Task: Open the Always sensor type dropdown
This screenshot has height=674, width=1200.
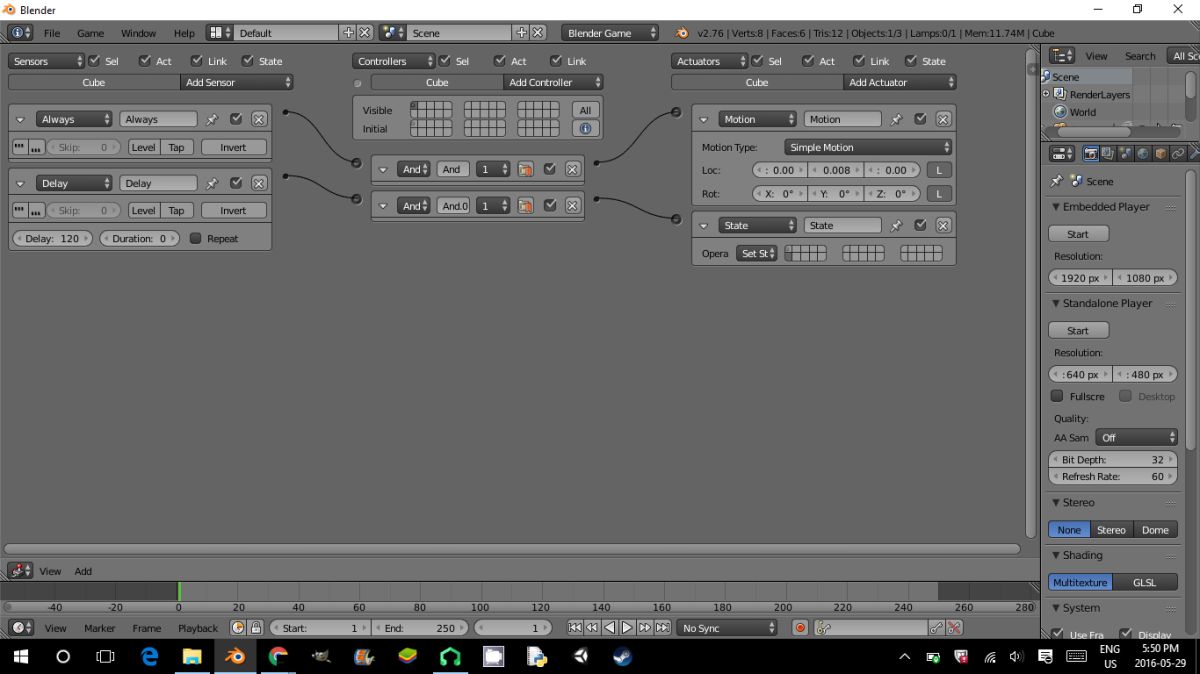Action: click(x=75, y=119)
